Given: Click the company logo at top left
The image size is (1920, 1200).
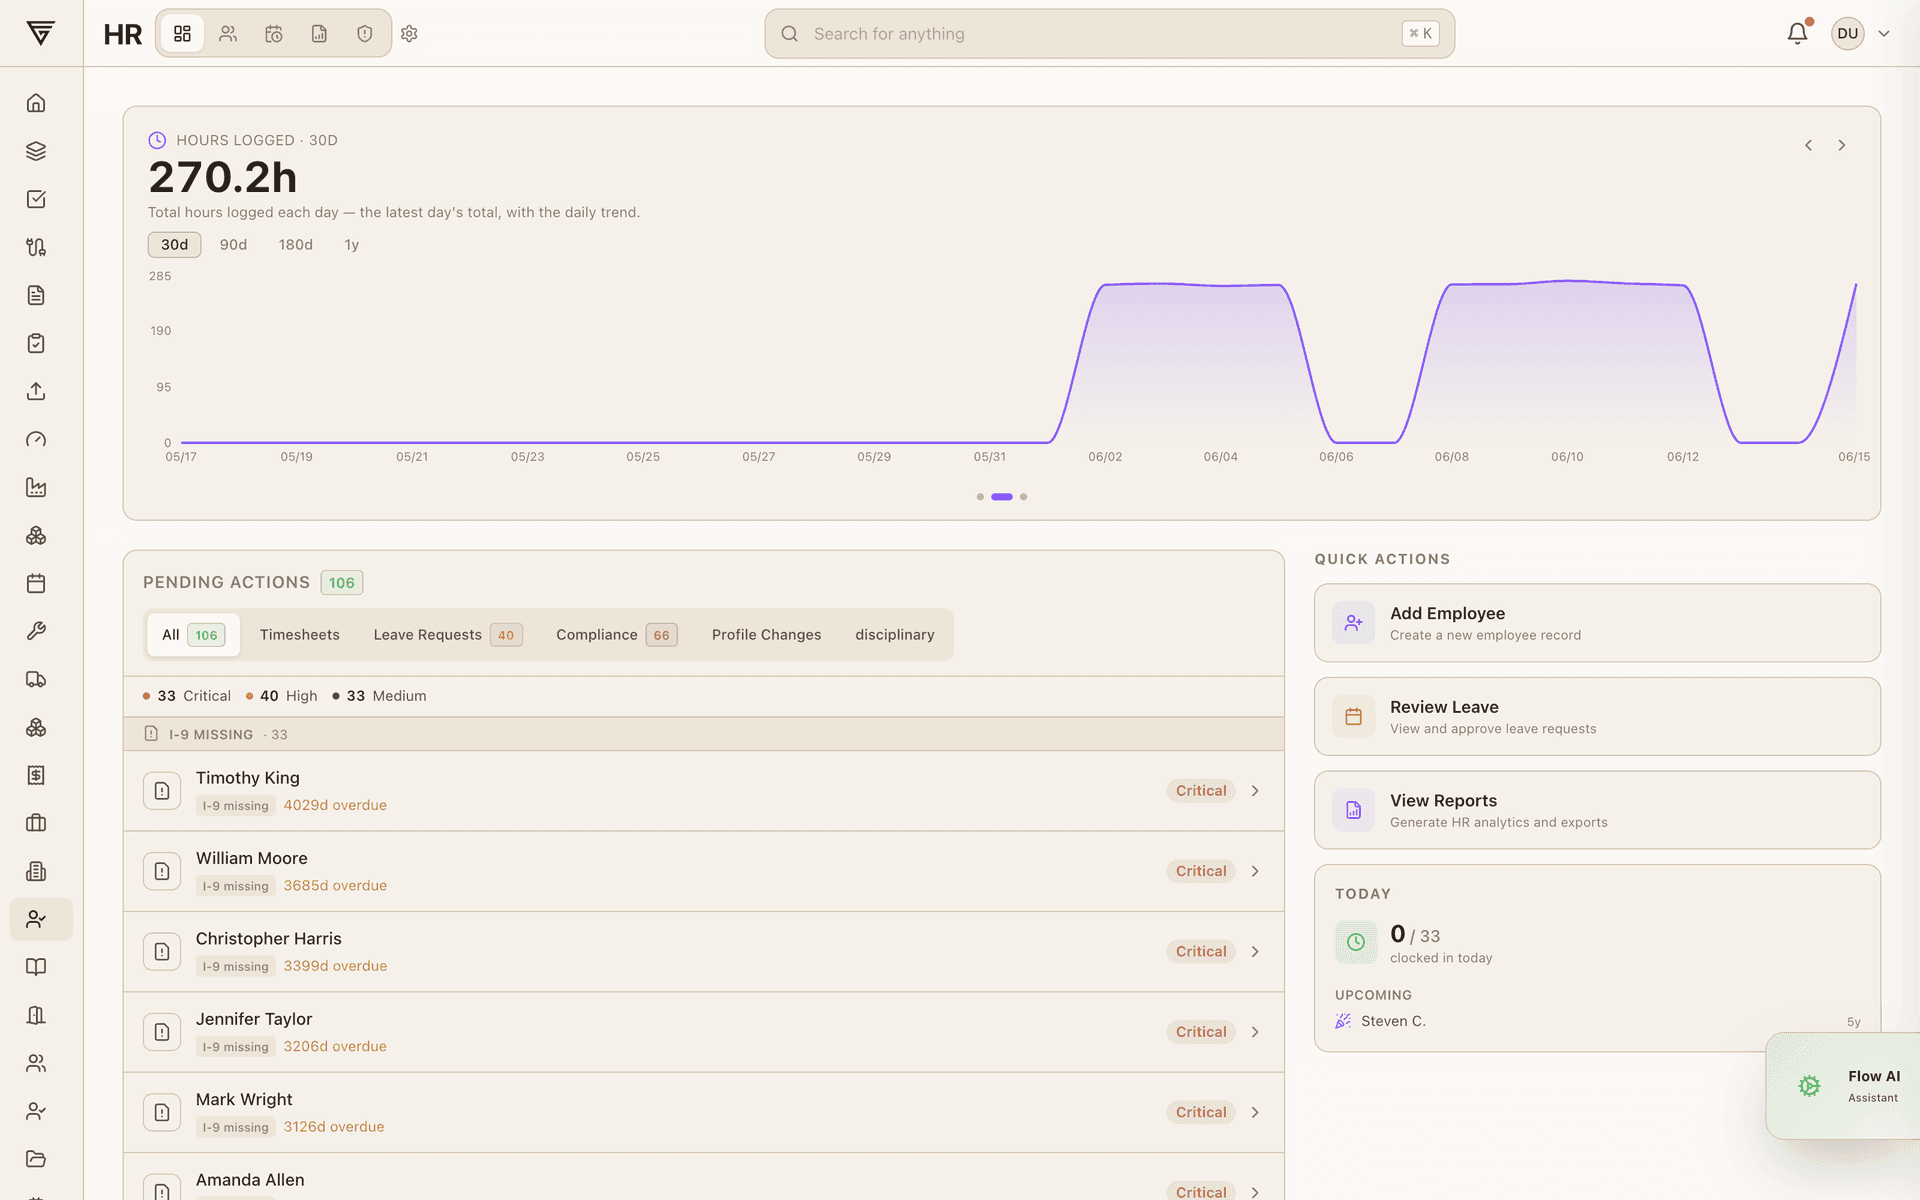Looking at the screenshot, I should pyautogui.click(x=41, y=33).
